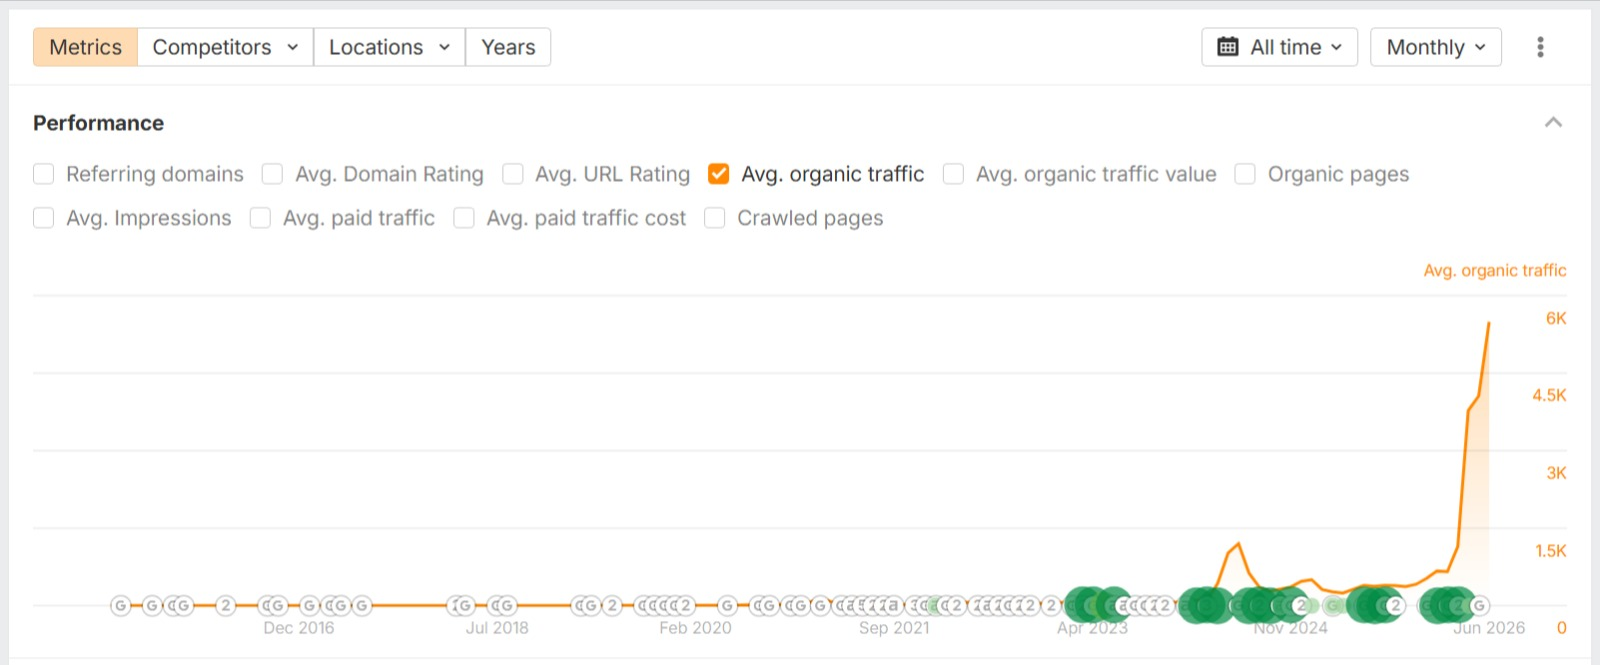Click the first G update marker on timeline
Viewport: 1600px width, 665px height.
tap(120, 605)
